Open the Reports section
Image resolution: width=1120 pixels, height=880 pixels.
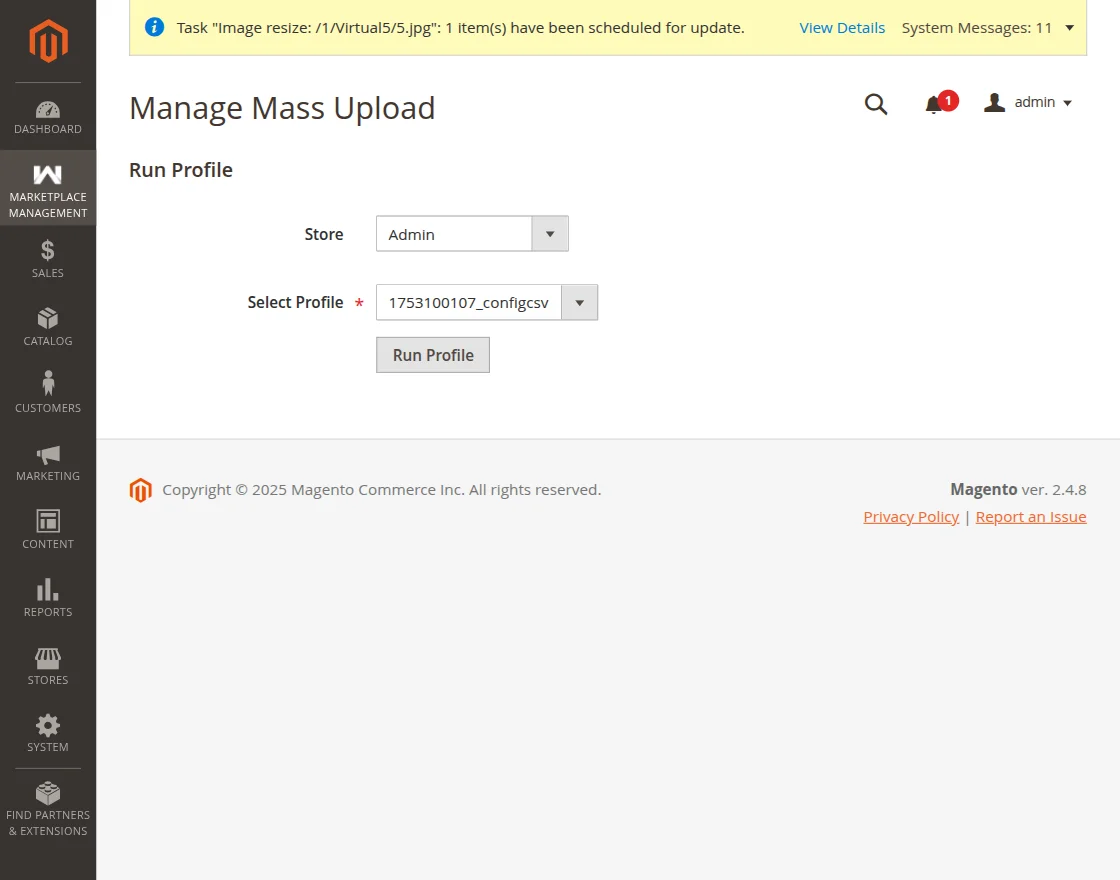click(47, 596)
